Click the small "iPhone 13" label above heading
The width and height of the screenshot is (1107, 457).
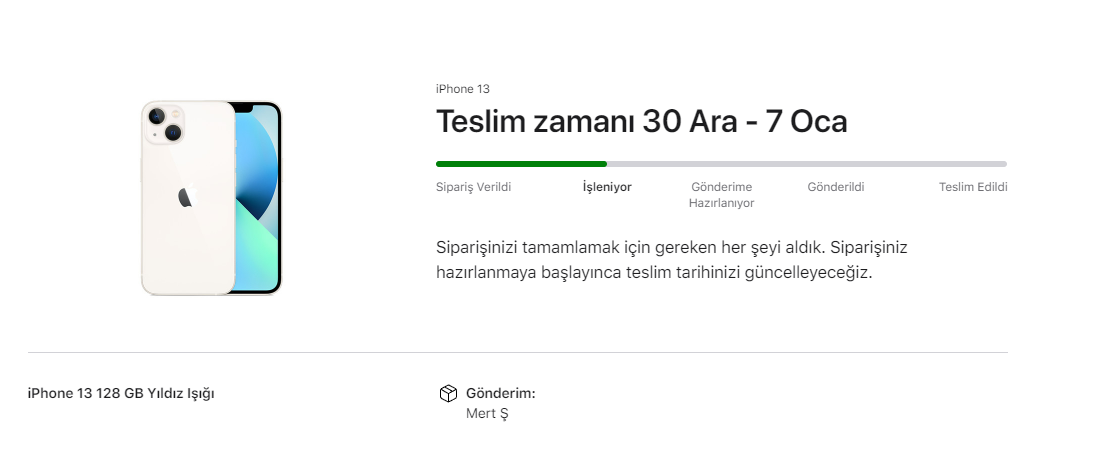click(x=462, y=89)
